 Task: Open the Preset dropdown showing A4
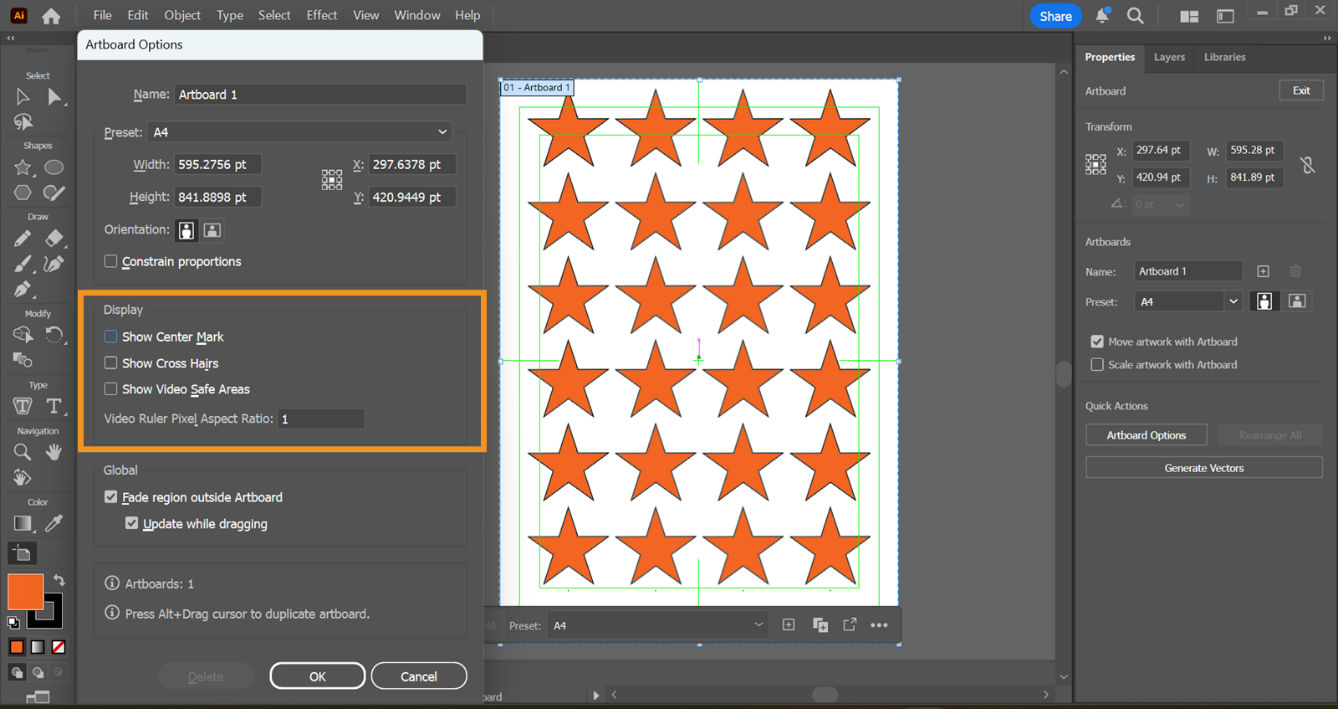[x=300, y=131]
